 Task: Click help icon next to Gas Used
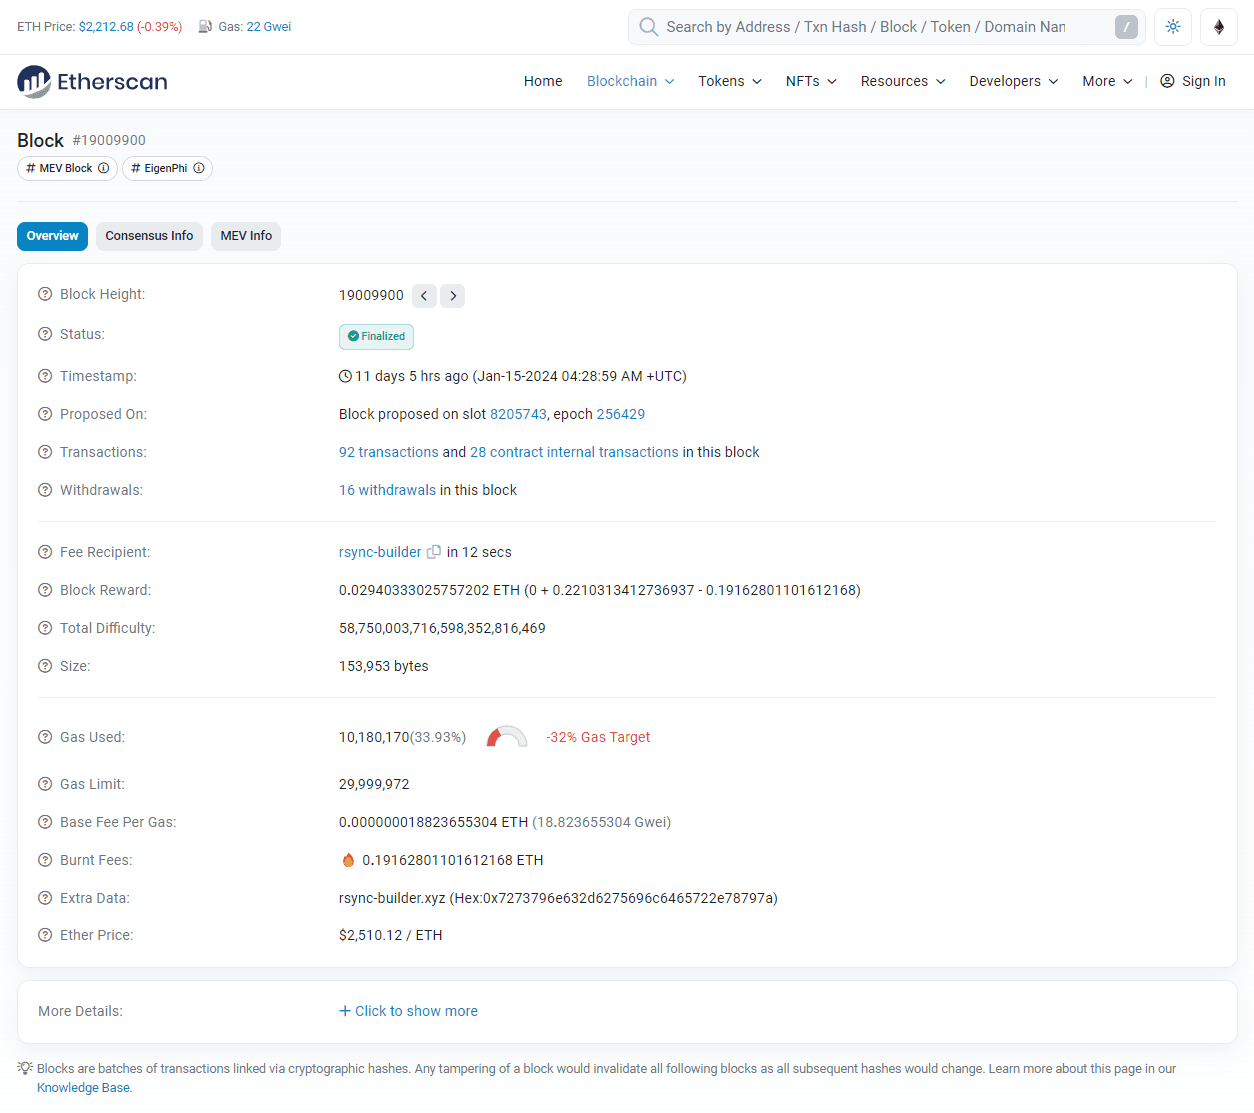tap(45, 737)
